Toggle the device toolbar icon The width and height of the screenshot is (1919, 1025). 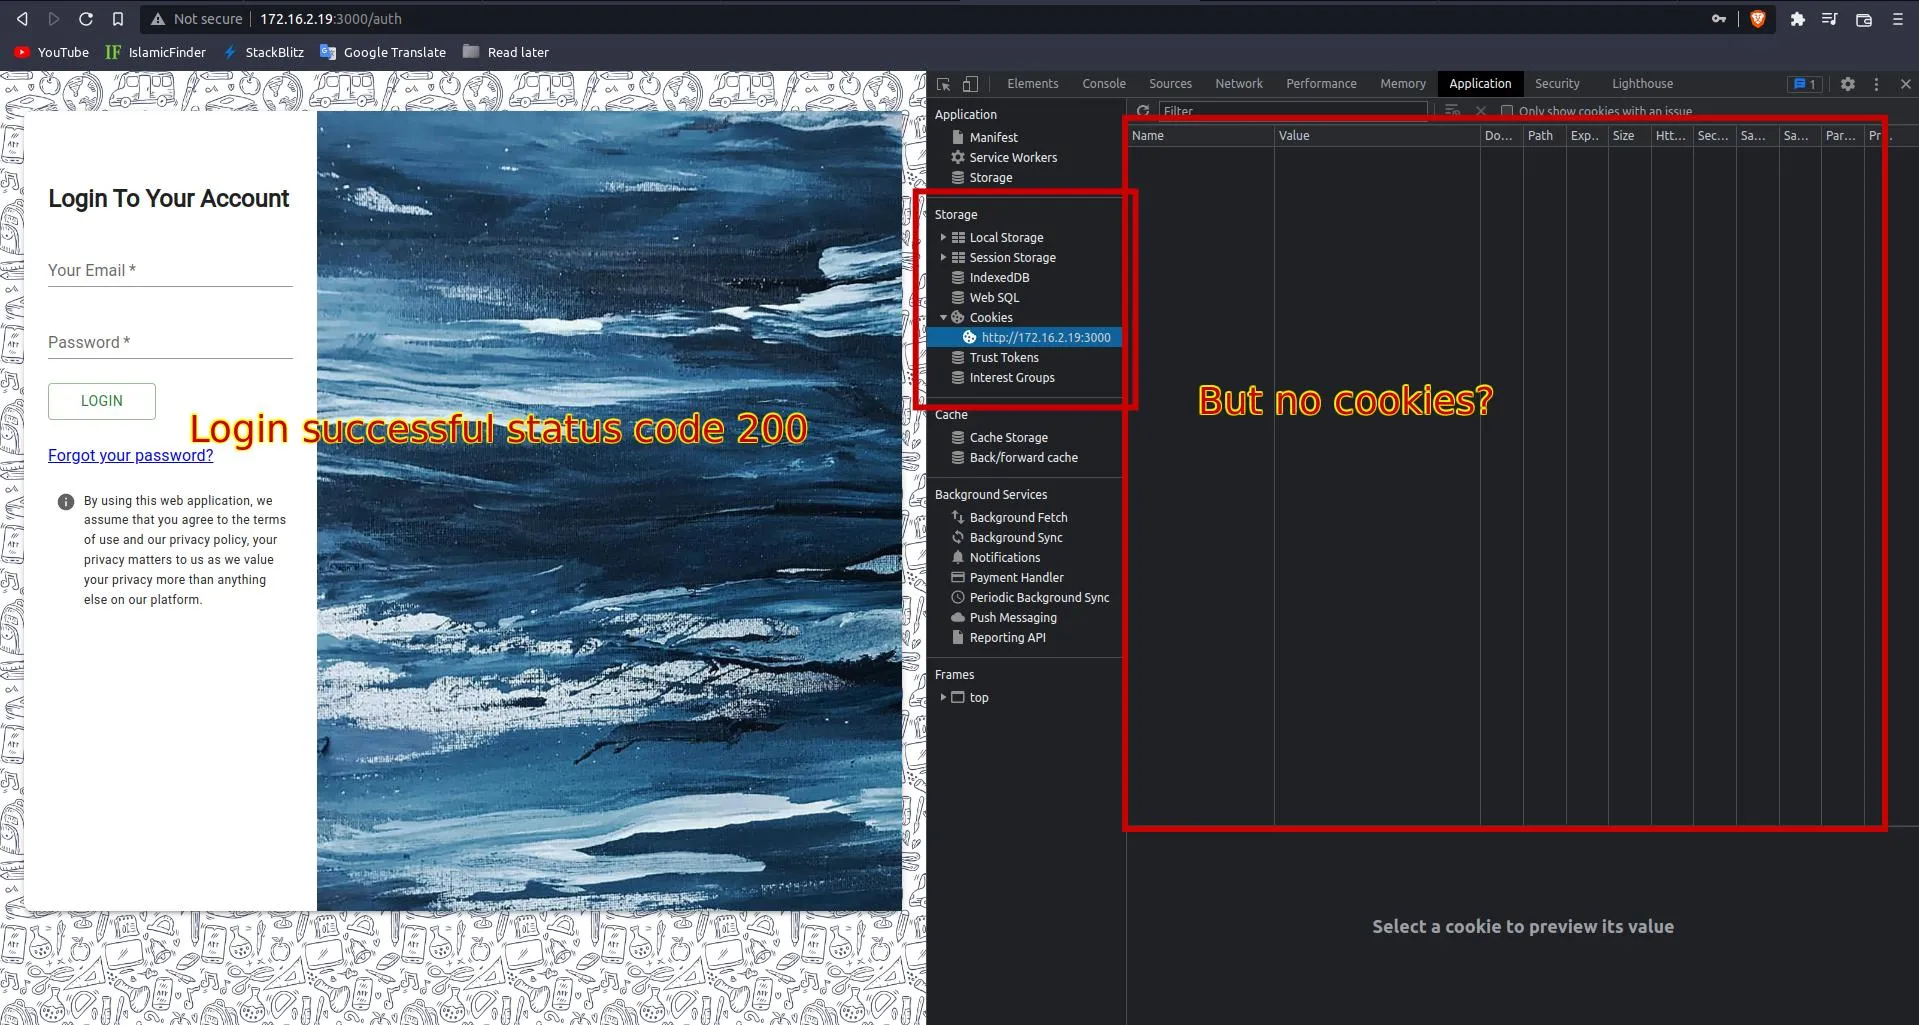pos(970,84)
